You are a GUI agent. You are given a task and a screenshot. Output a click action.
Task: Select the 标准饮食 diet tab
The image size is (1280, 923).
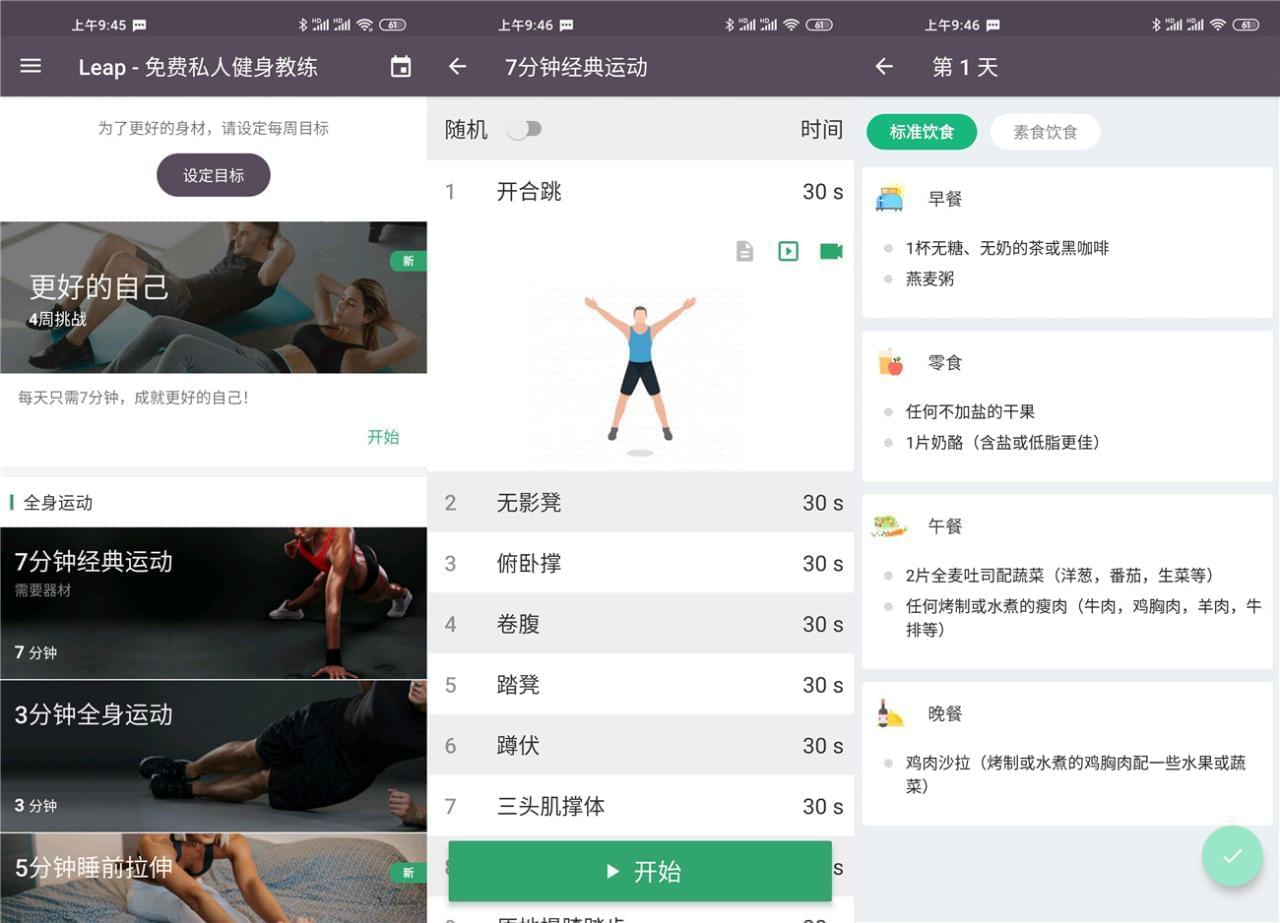coord(921,132)
